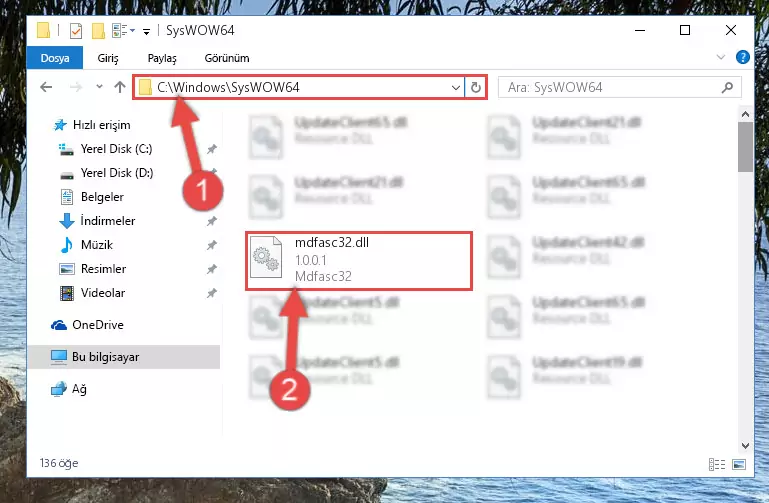
Task: Go up one folder level arrow
Action: [120, 87]
